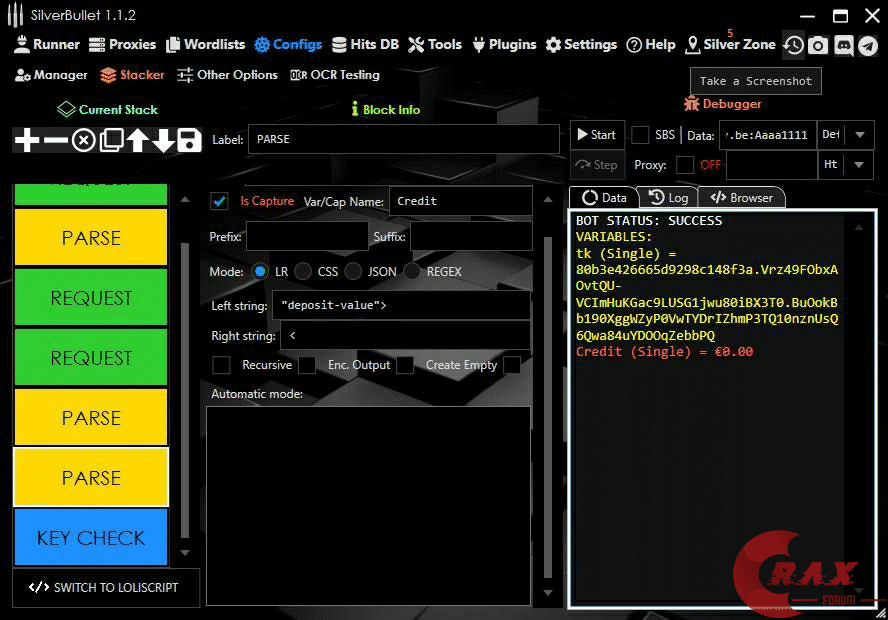Clone the selected block with the copy icon
Viewport: 888px width, 620px height.
click(x=112, y=140)
